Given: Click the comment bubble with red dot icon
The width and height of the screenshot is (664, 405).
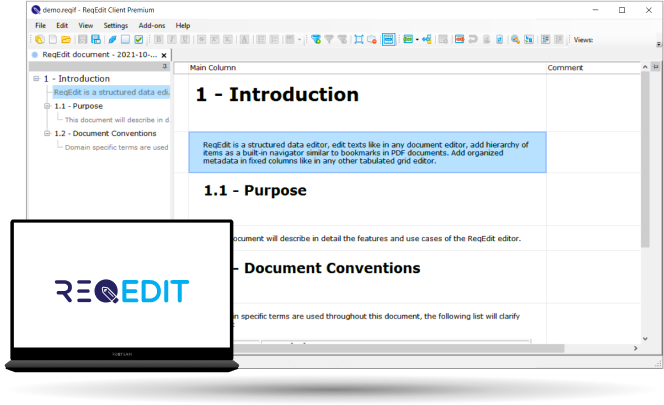Looking at the screenshot, I should (x=372, y=39).
